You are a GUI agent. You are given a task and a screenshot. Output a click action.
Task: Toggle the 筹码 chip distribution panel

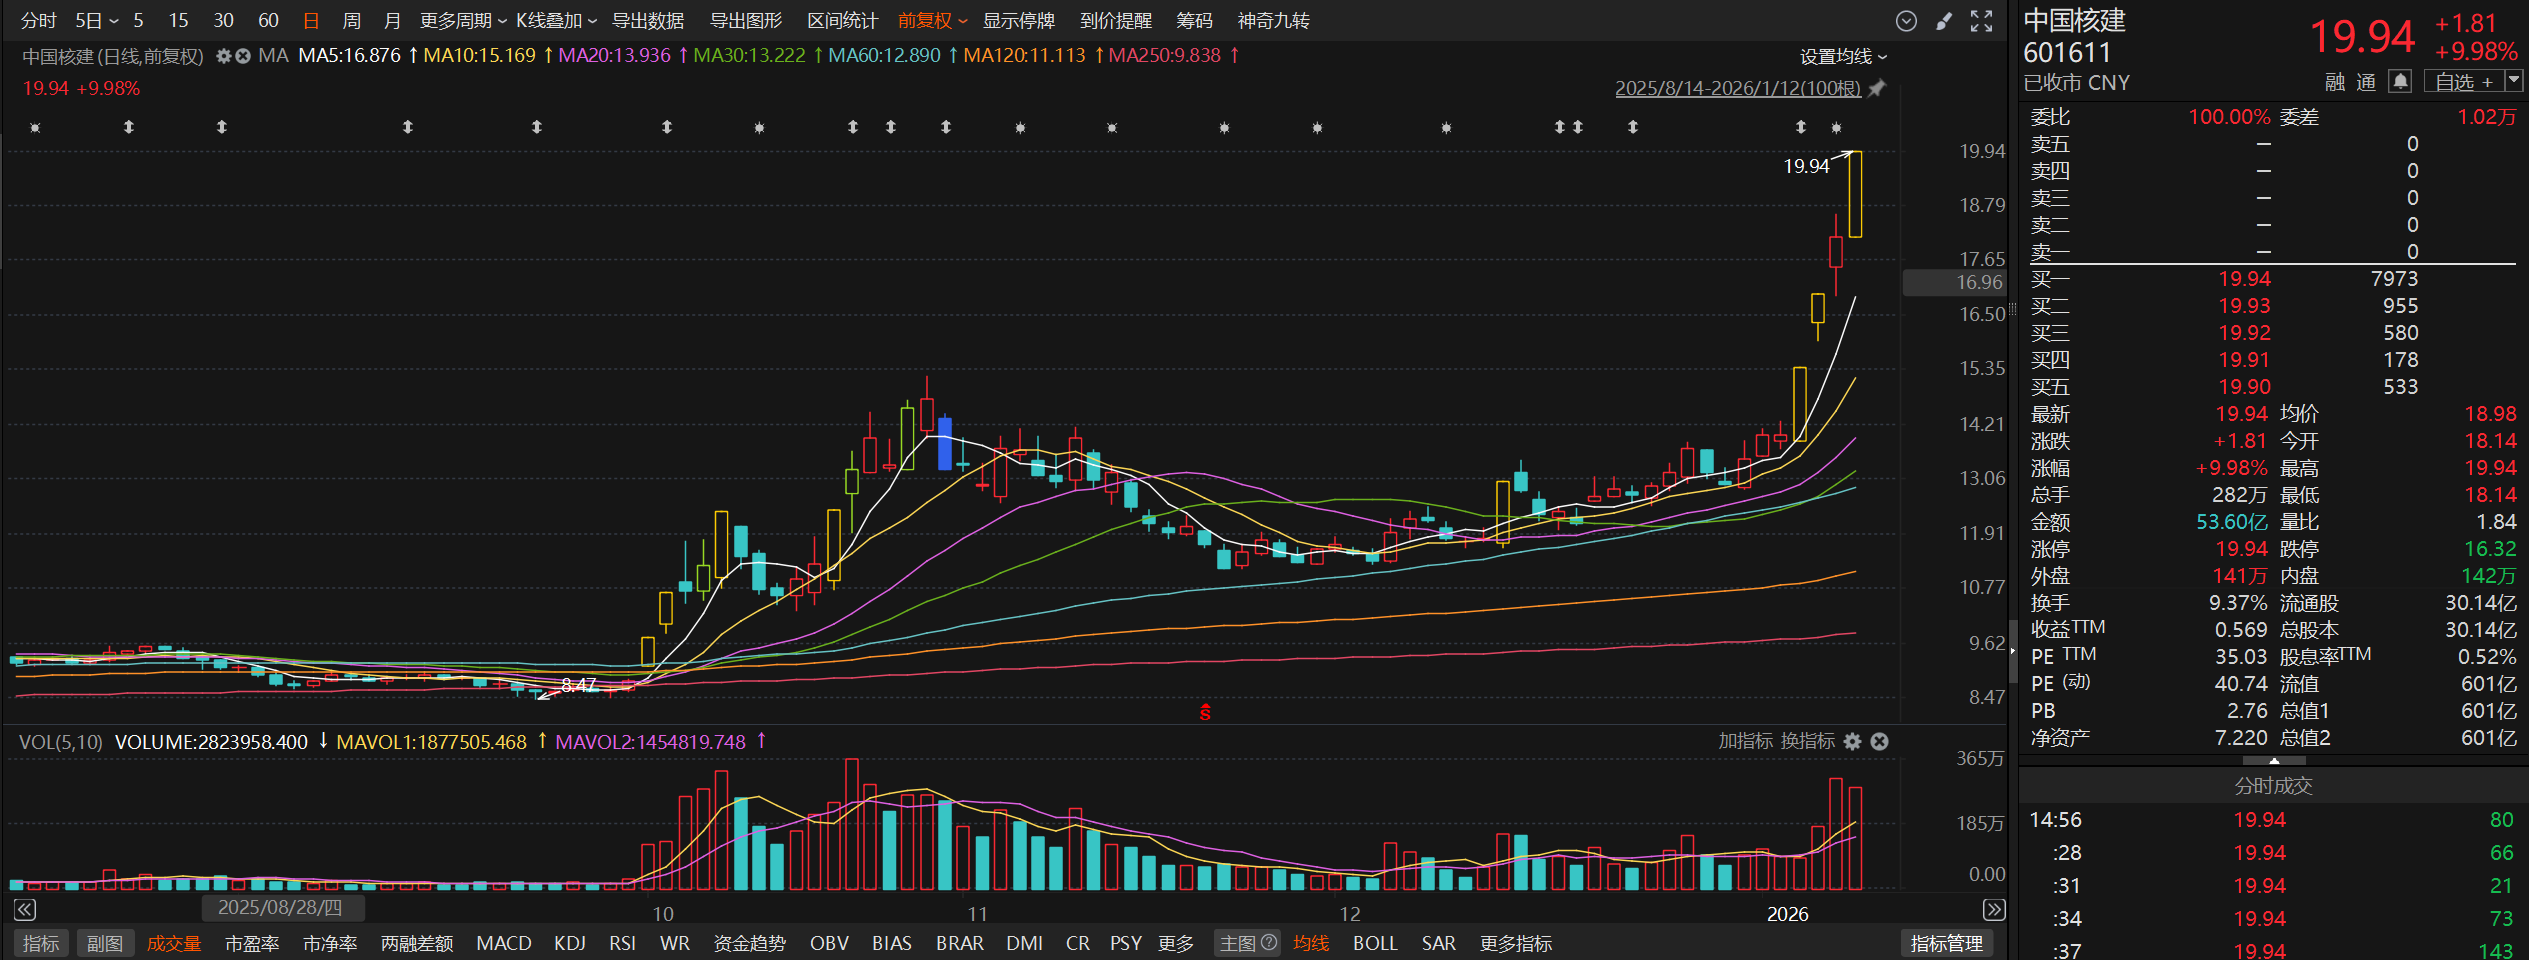[x=1194, y=21]
